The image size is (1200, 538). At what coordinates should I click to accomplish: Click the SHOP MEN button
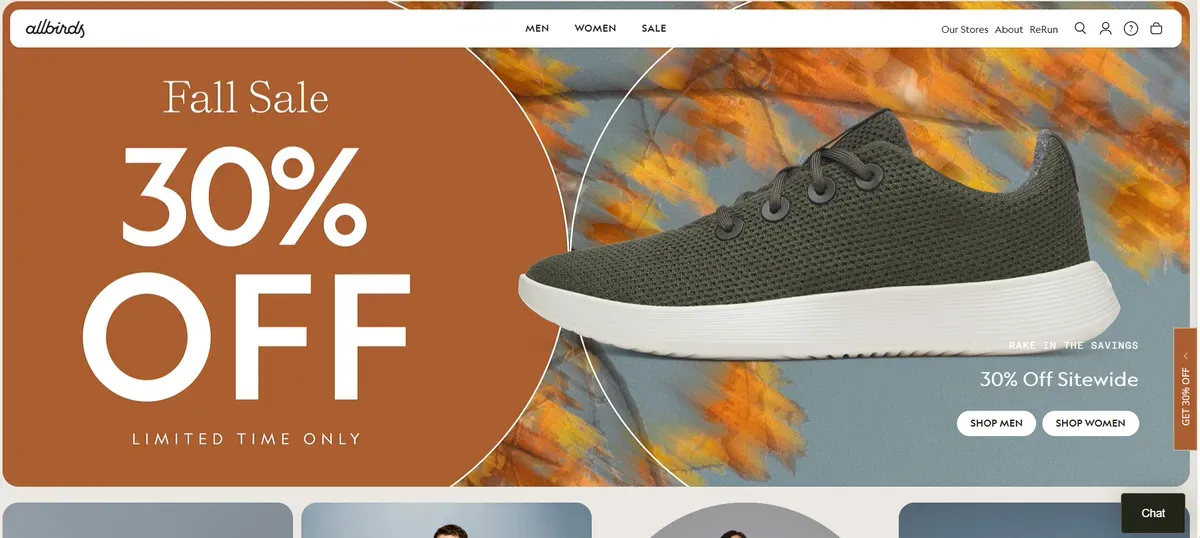[996, 423]
